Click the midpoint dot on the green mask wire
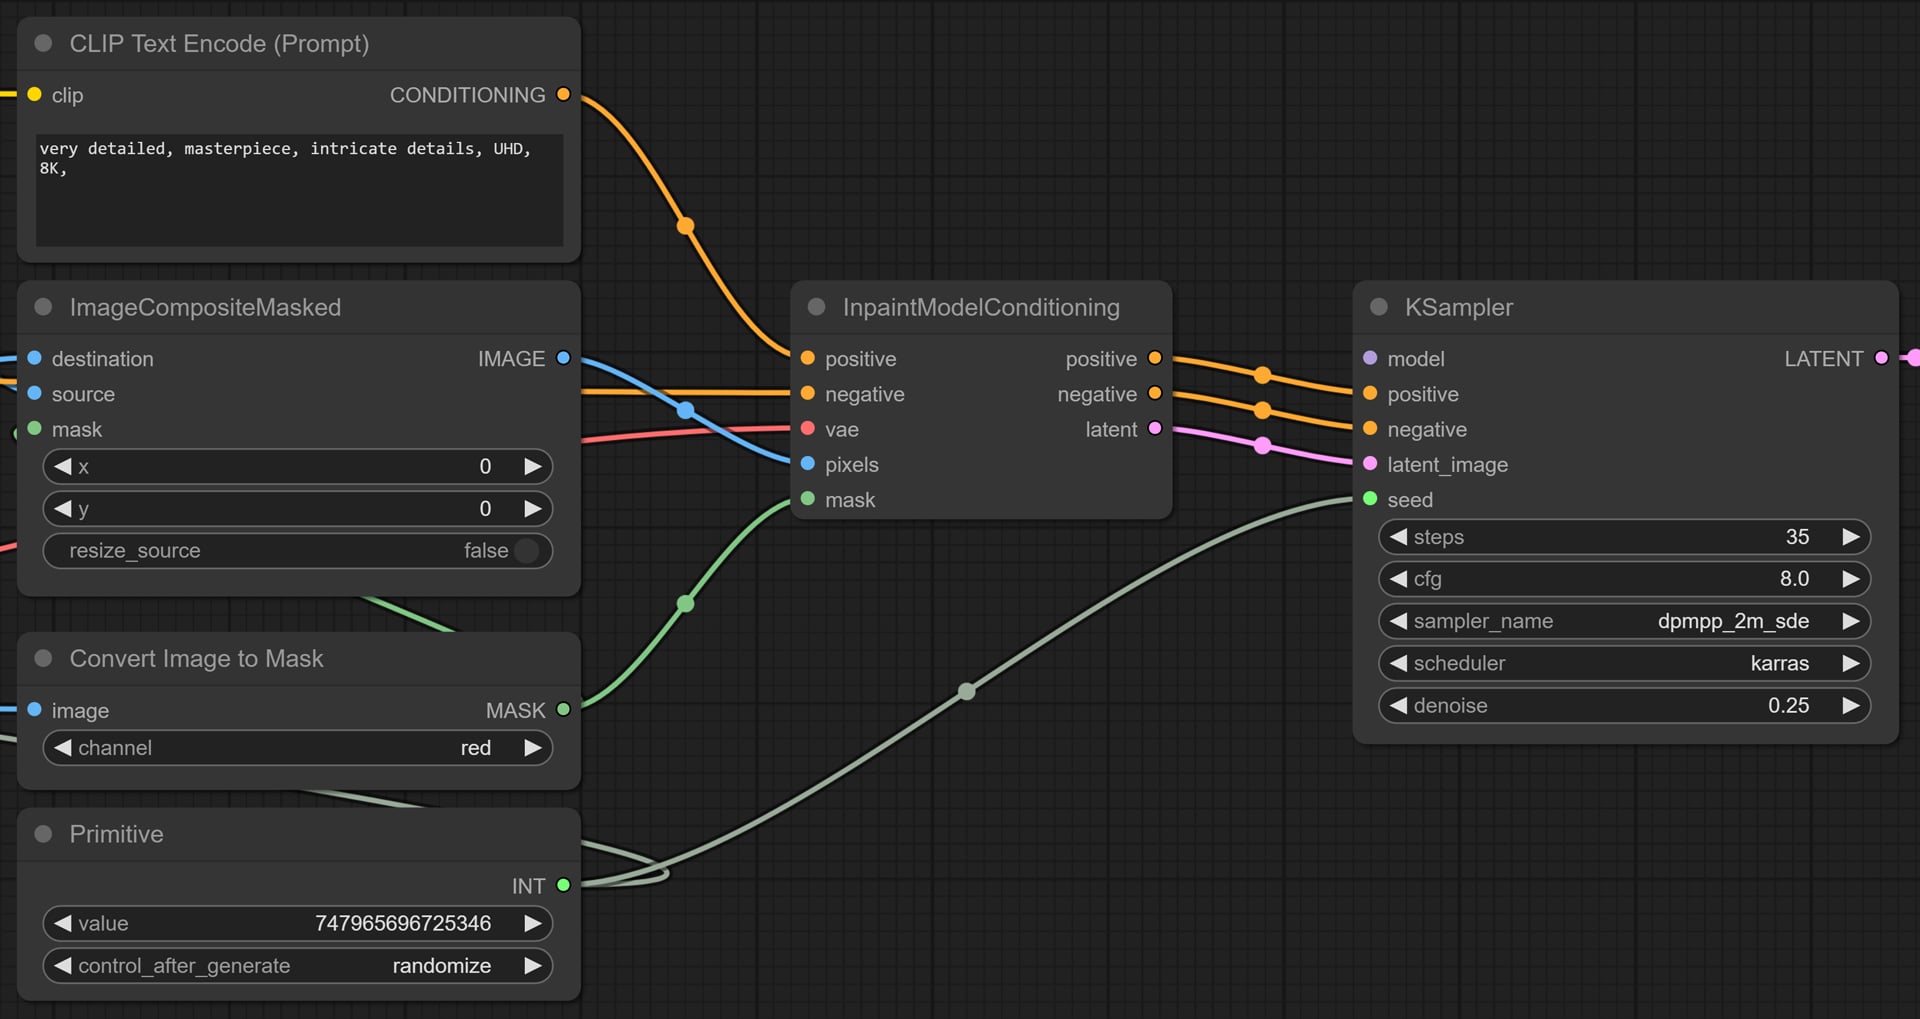1920x1019 pixels. [x=685, y=604]
